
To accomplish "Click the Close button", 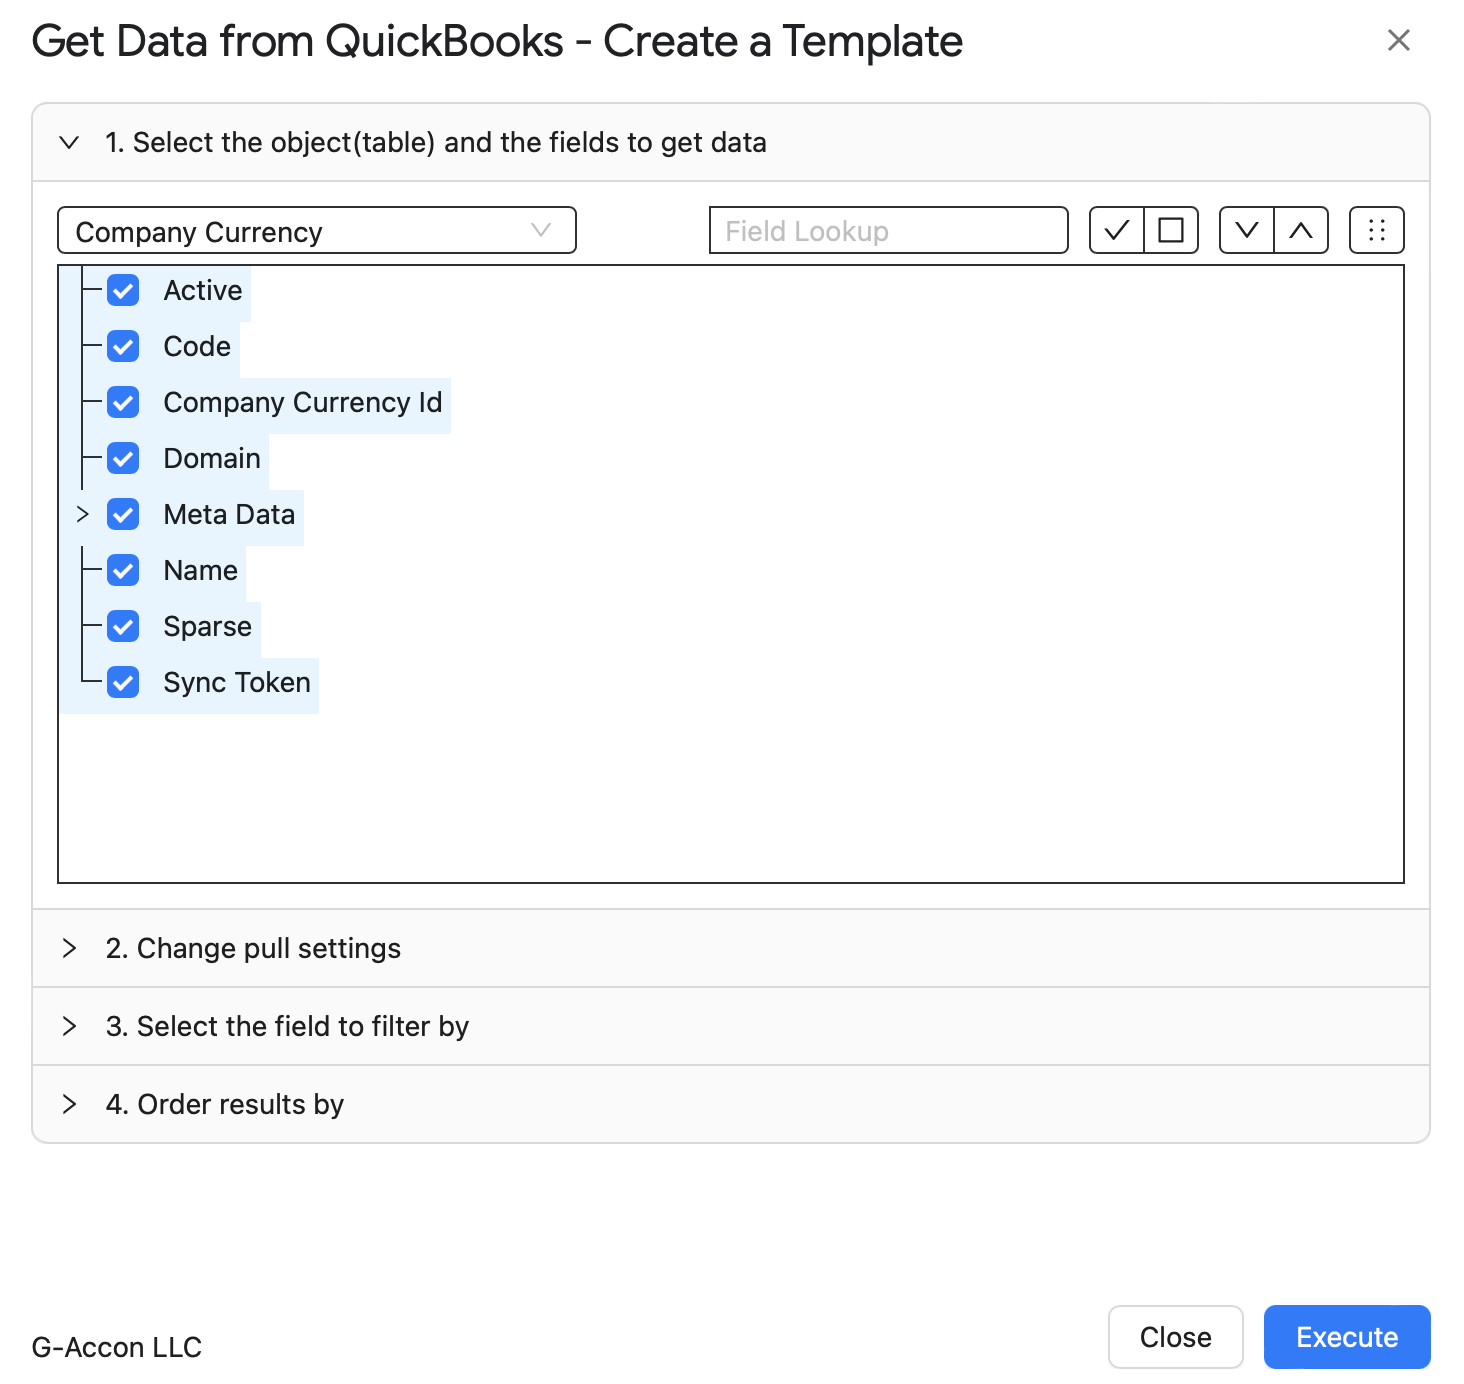I will [1176, 1337].
